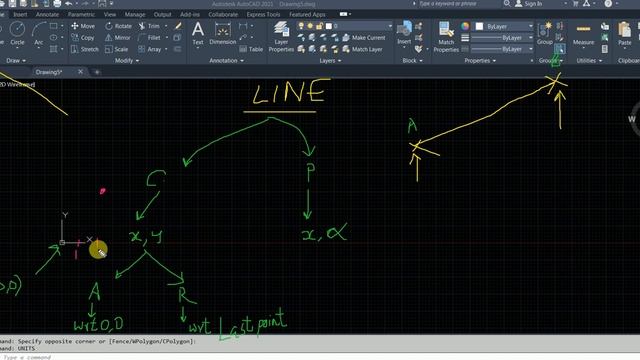Open Layer Properties manager
The height and width of the screenshot is (360, 640).
281,37
